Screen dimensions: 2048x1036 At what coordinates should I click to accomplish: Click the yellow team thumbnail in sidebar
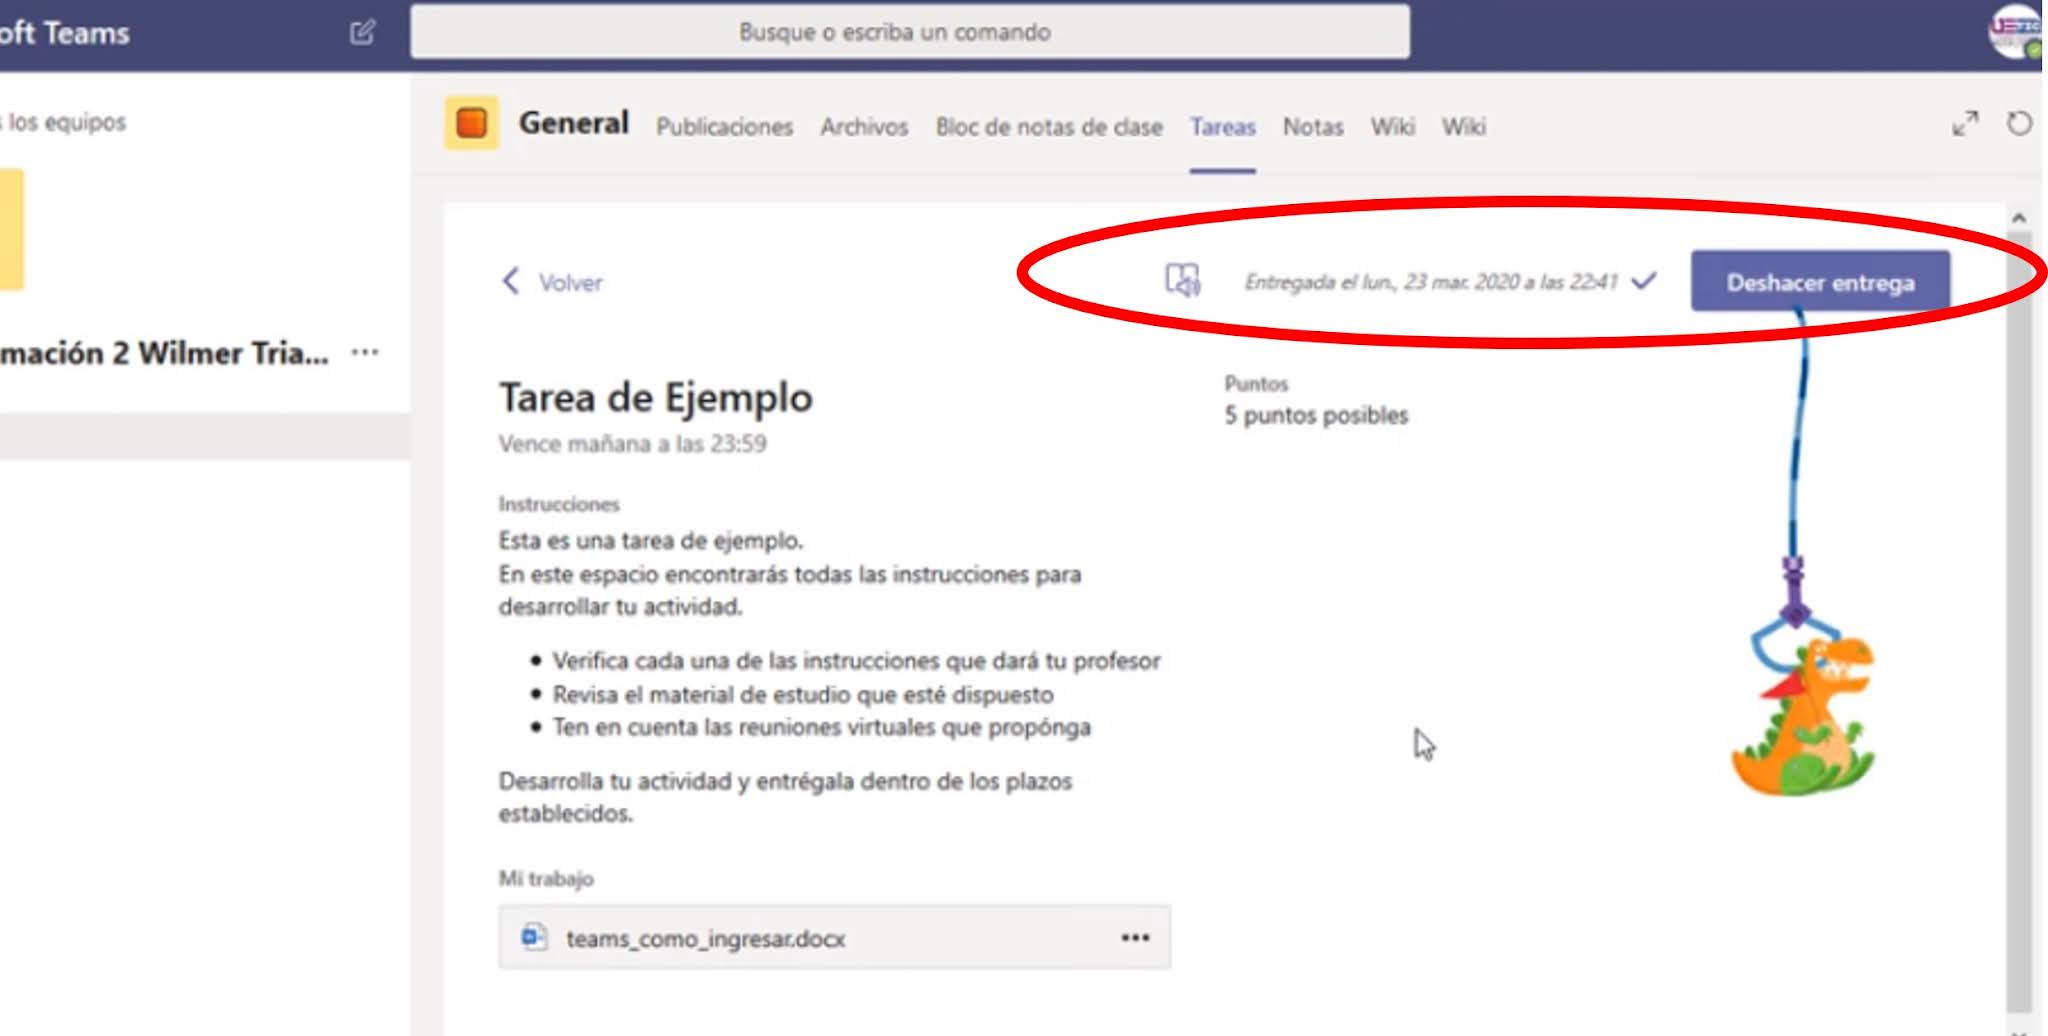[11, 229]
